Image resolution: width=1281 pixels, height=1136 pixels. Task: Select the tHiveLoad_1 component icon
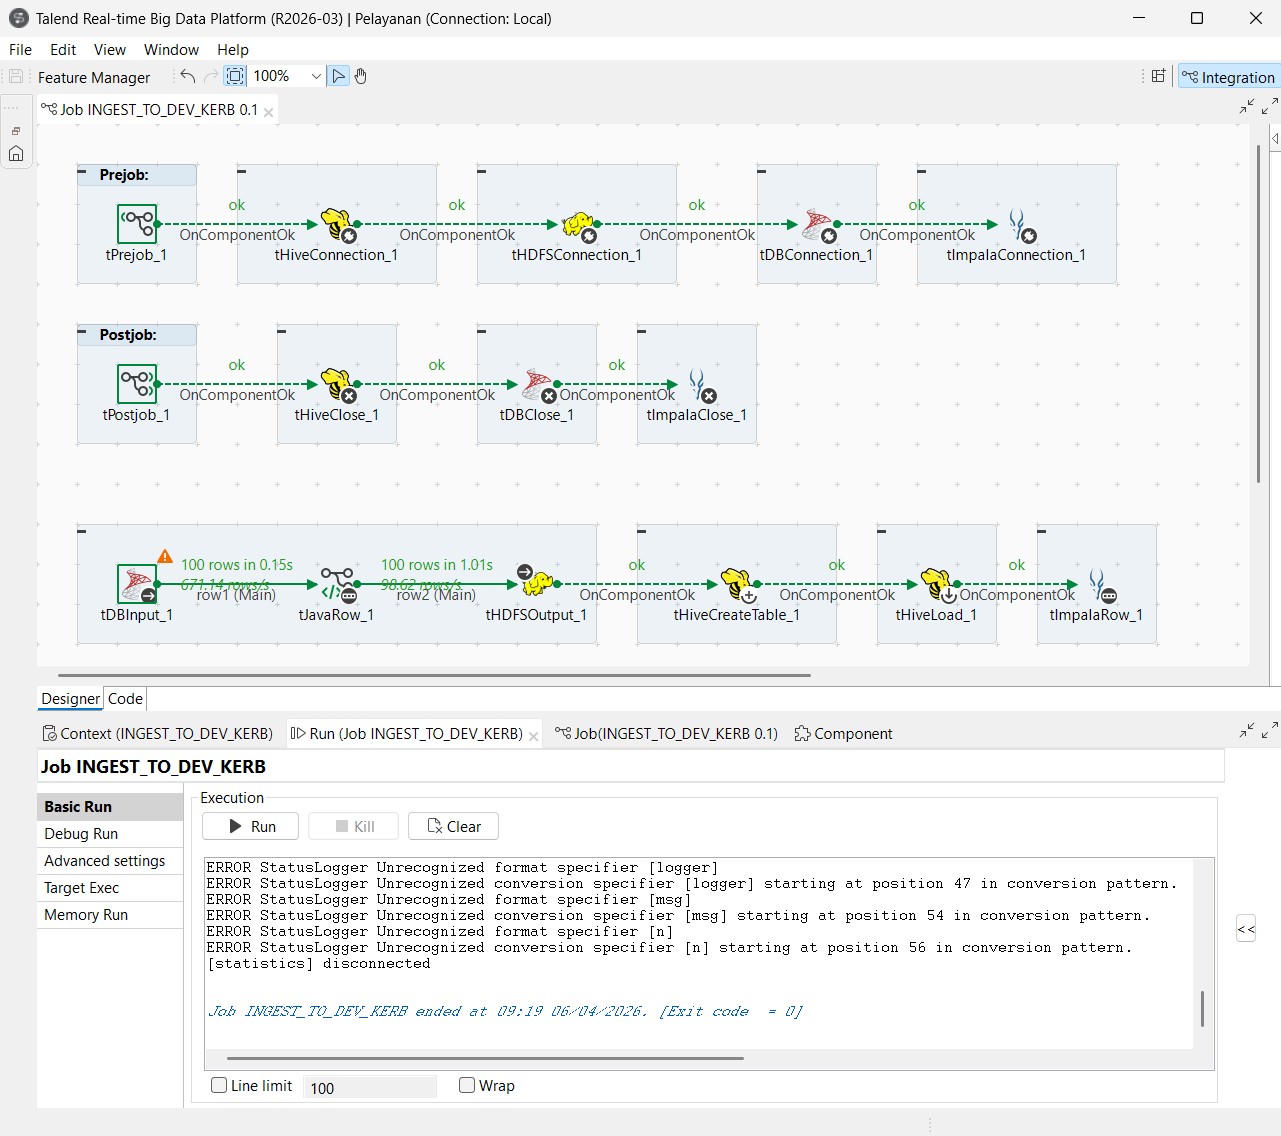tap(937, 584)
